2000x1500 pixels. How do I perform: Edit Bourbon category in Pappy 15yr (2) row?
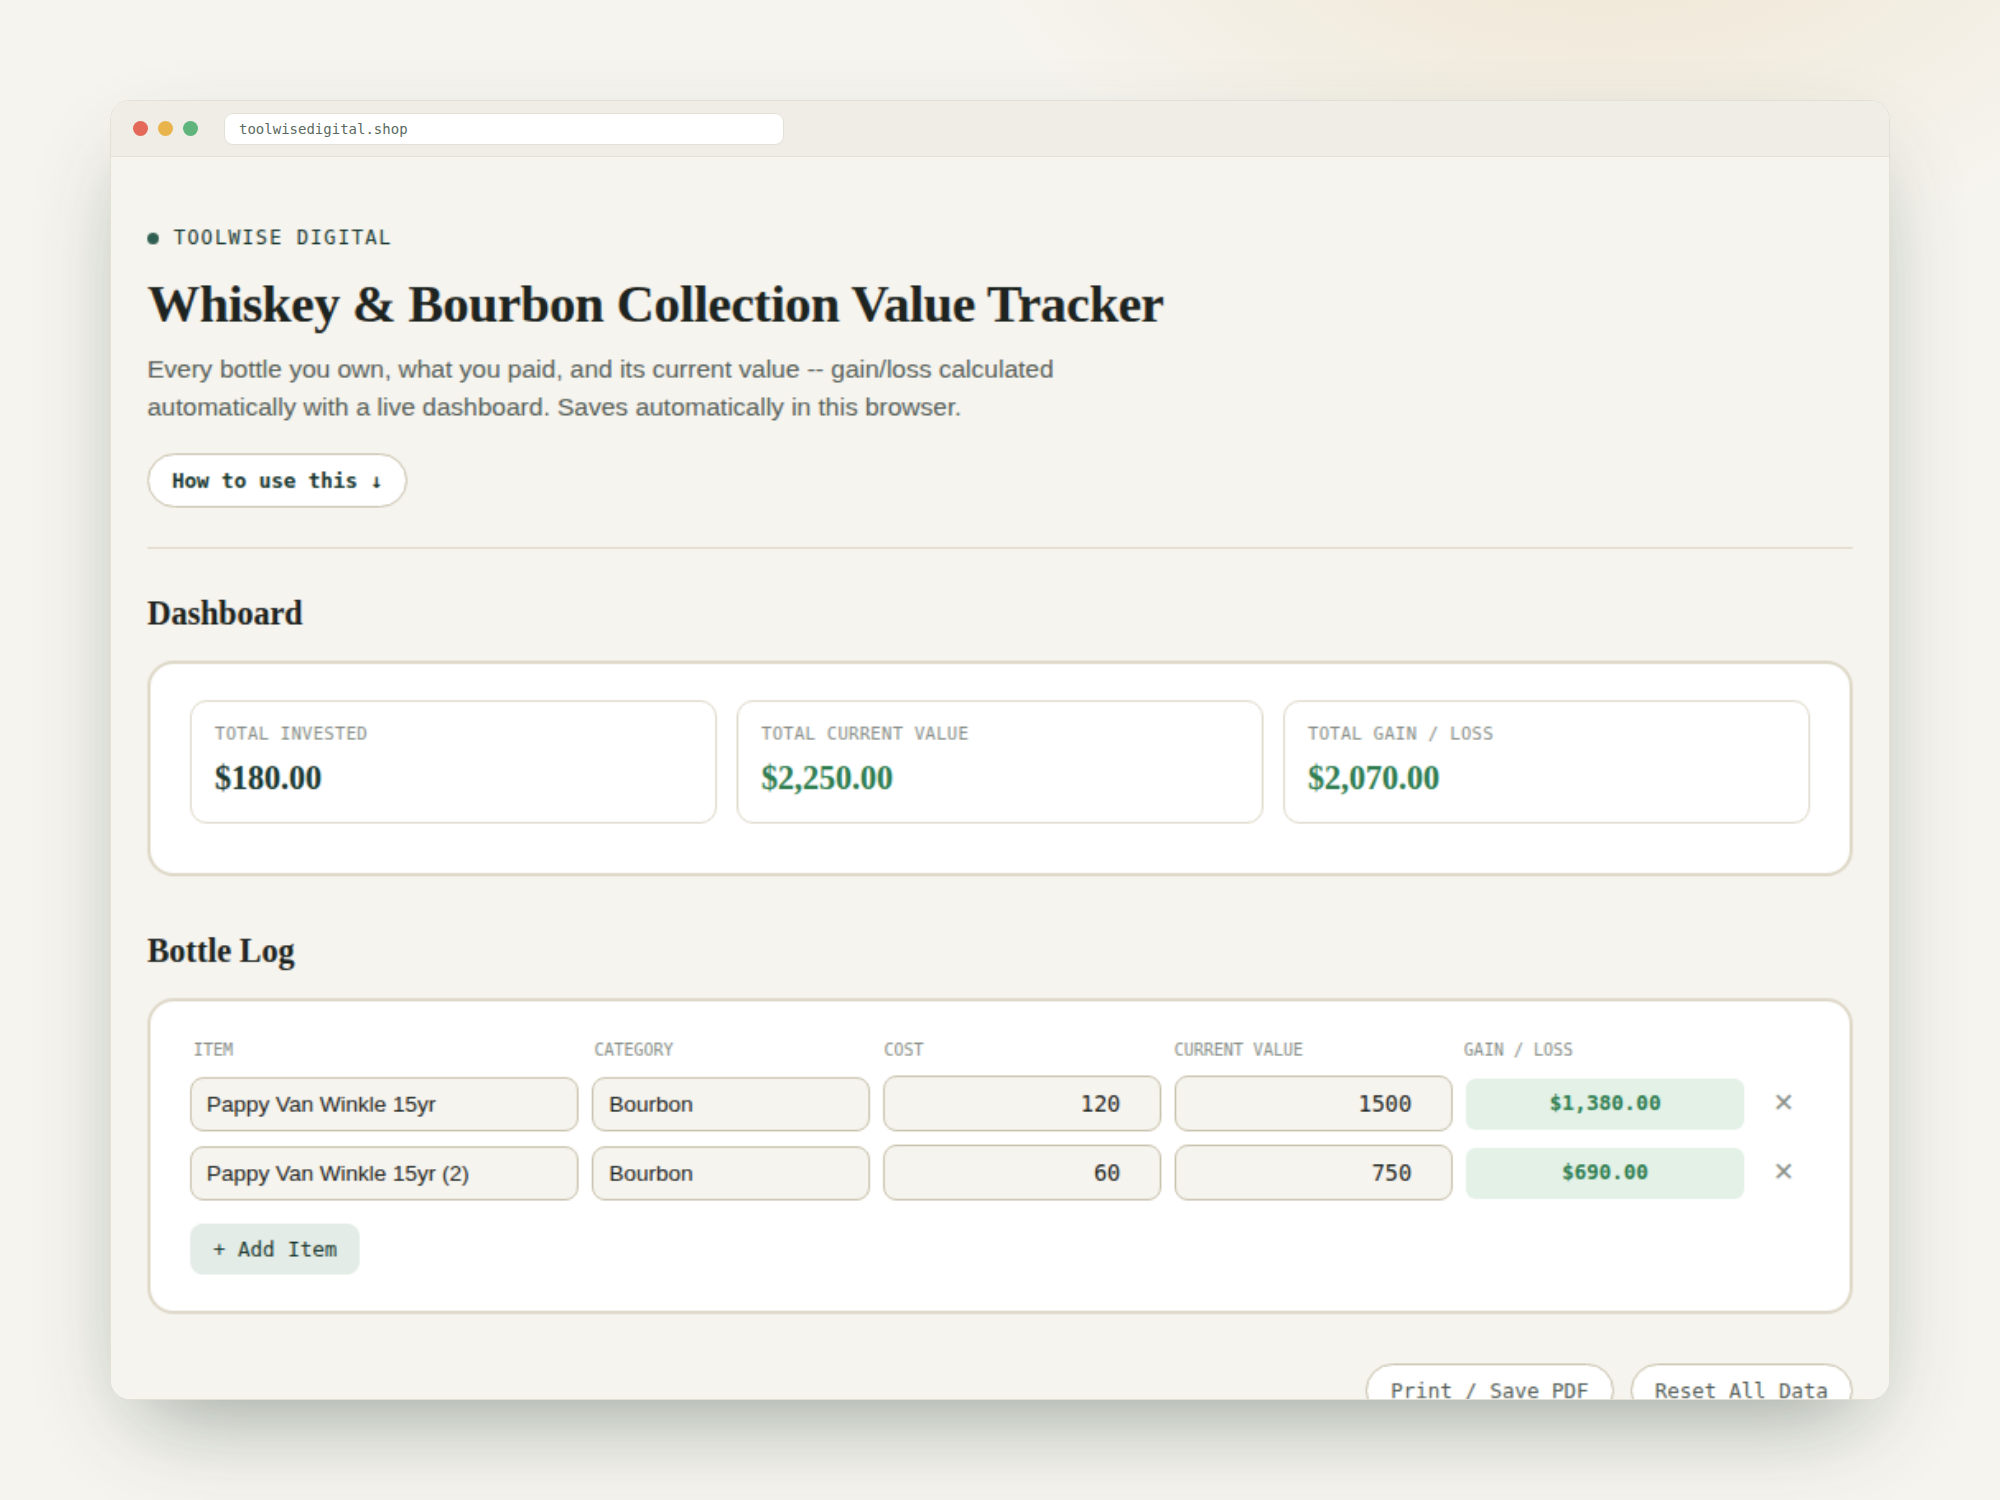click(730, 1173)
